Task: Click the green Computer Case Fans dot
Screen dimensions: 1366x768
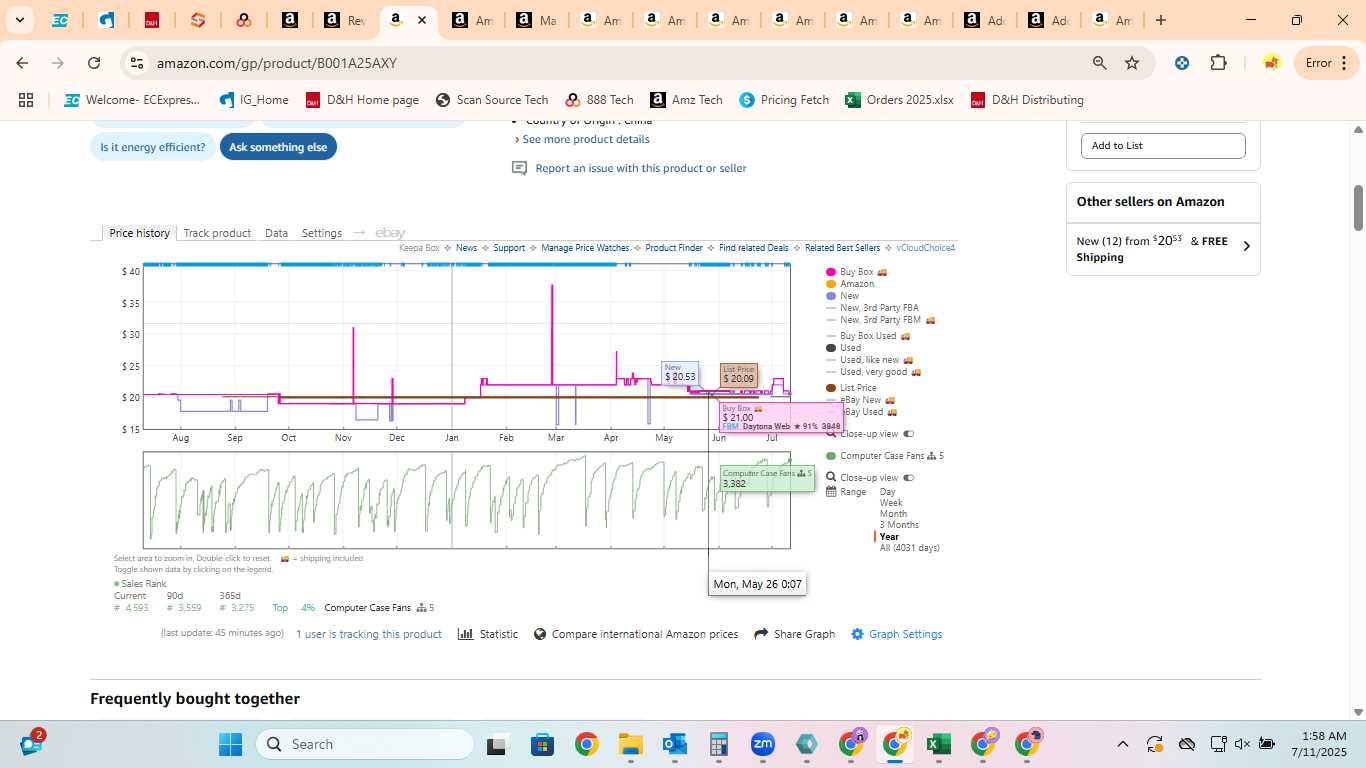Action: tap(830, 456)
